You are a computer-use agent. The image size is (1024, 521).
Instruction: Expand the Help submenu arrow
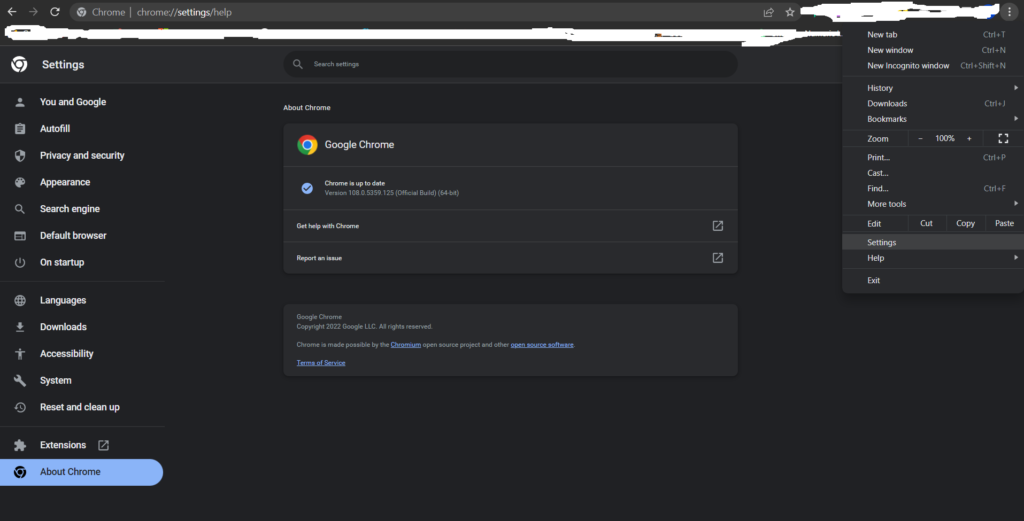pyautogui.click(x=1016, y=258)
